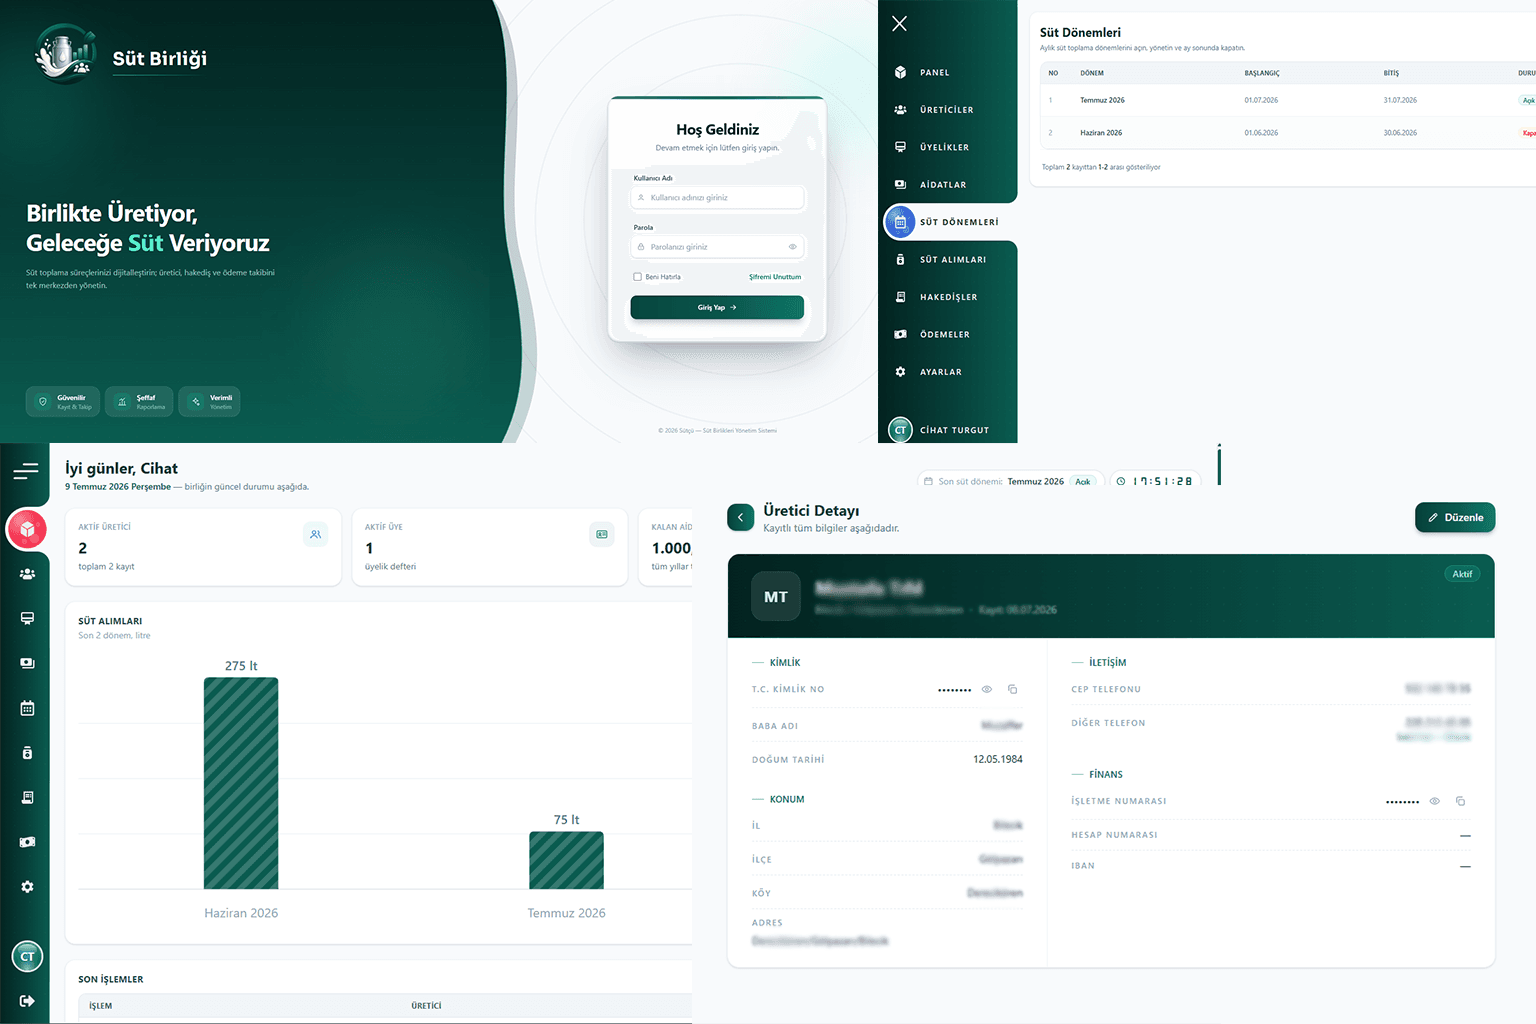Open settings gear icon in collapsed sidebar

click(27, 887)
